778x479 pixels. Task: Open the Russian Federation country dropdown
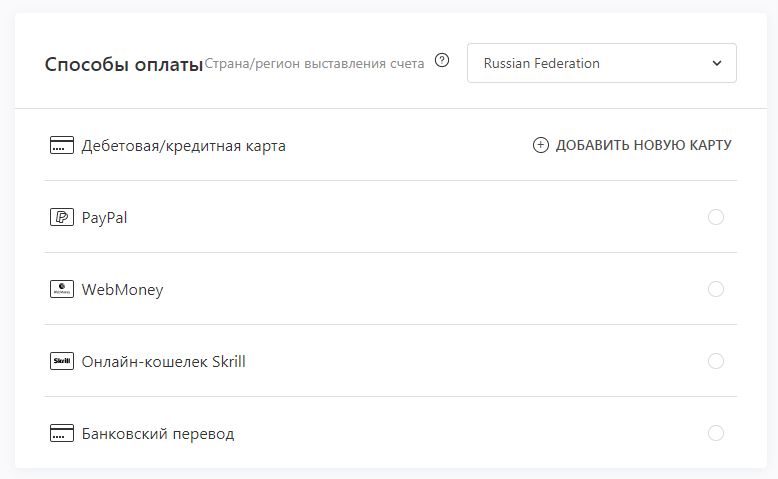tap(602, 63)
